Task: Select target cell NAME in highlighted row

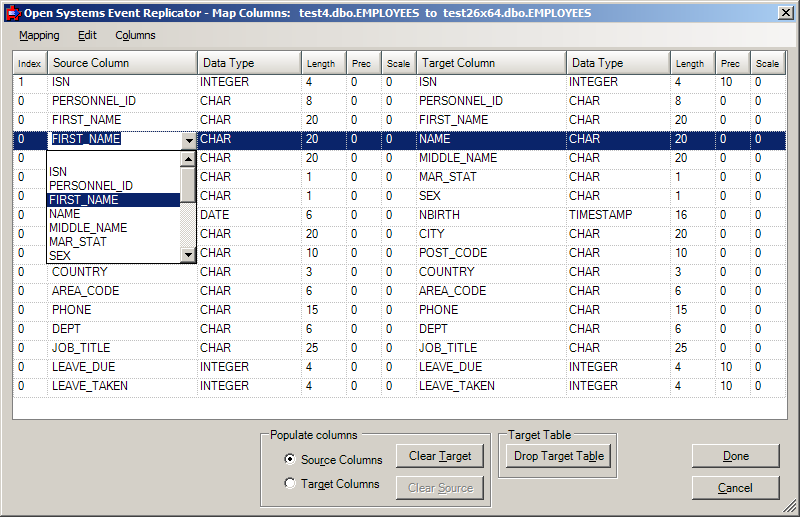Action: pos(491,139)
